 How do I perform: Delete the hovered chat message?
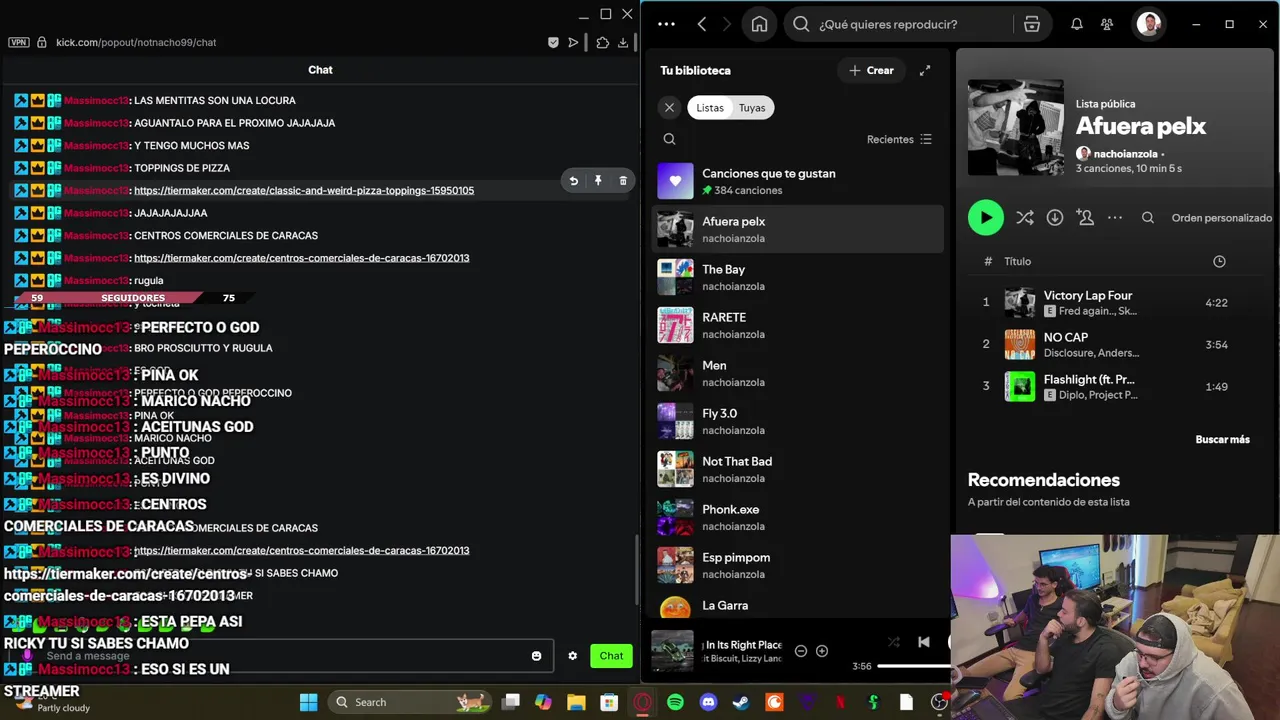click(623, 181)
